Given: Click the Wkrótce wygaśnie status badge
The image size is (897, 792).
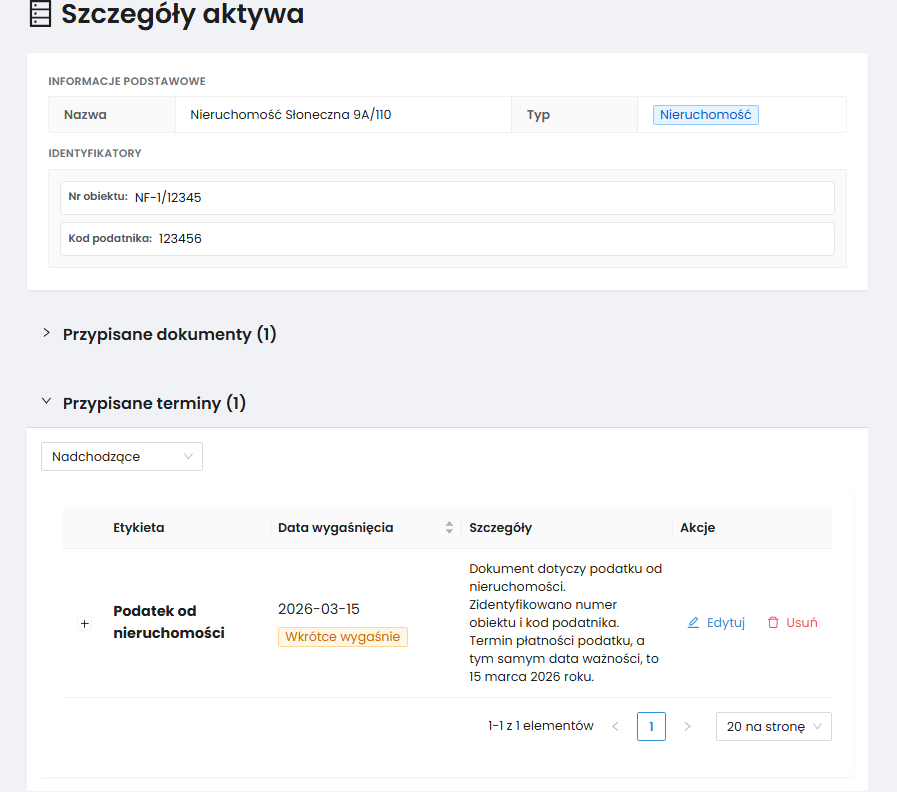Looking at the screenshot, I should click(343, 637).
